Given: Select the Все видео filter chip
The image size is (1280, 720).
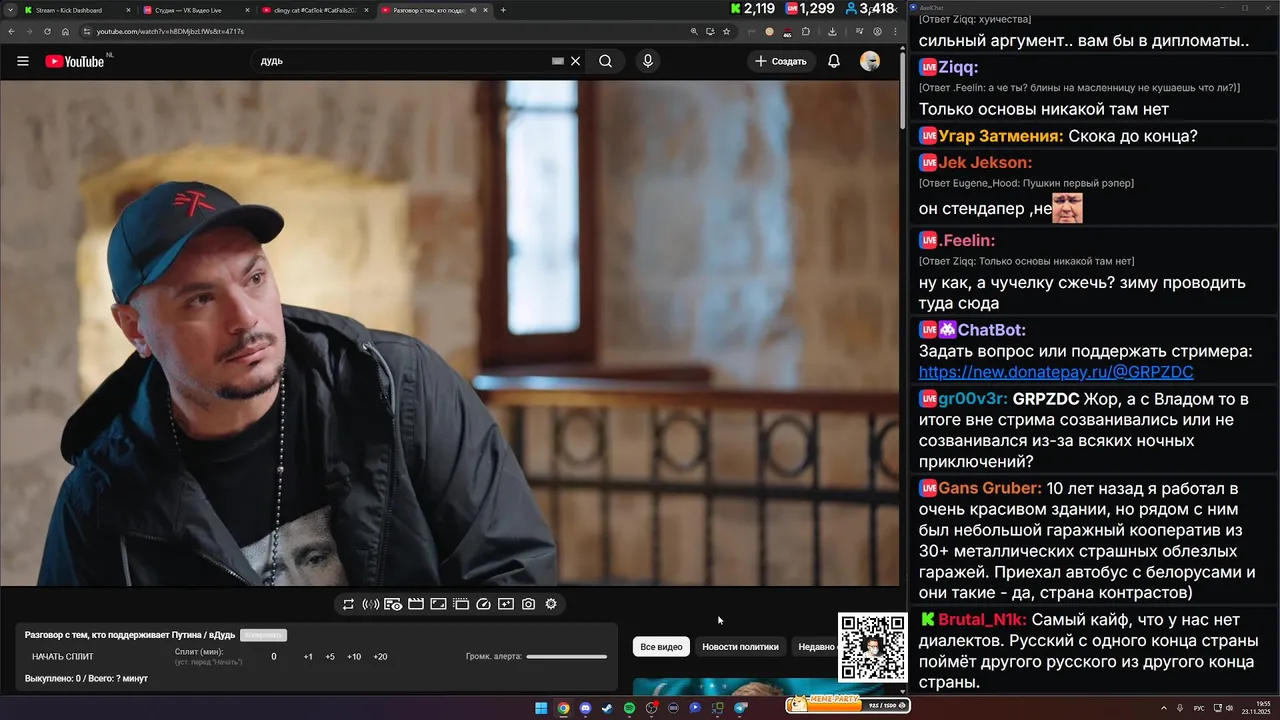Looking at the screenshot, I should (661, 647).
